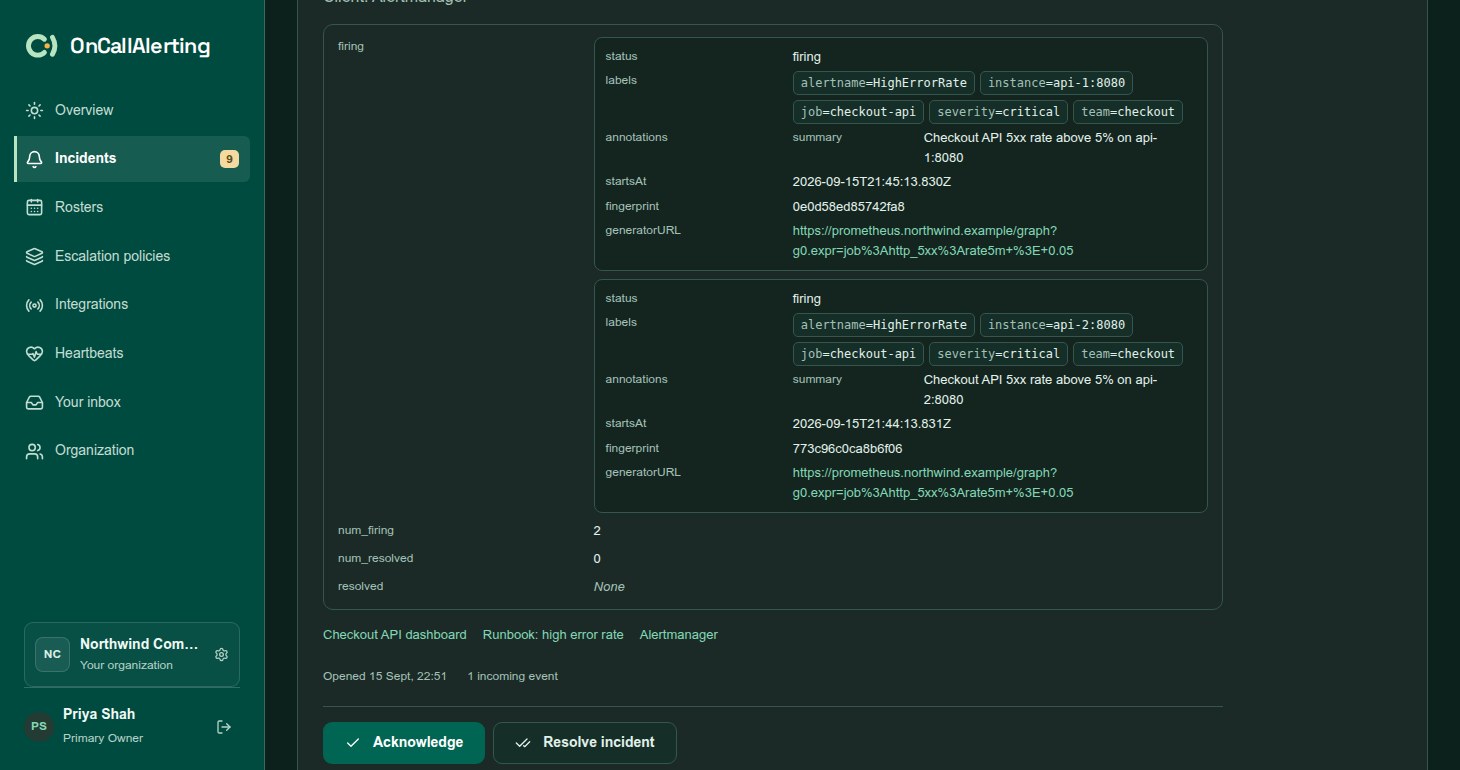Click the Opened 15 Sept, 22:51 text
1460x770 pixels.
pyautogui.click(x=385, y=677)
